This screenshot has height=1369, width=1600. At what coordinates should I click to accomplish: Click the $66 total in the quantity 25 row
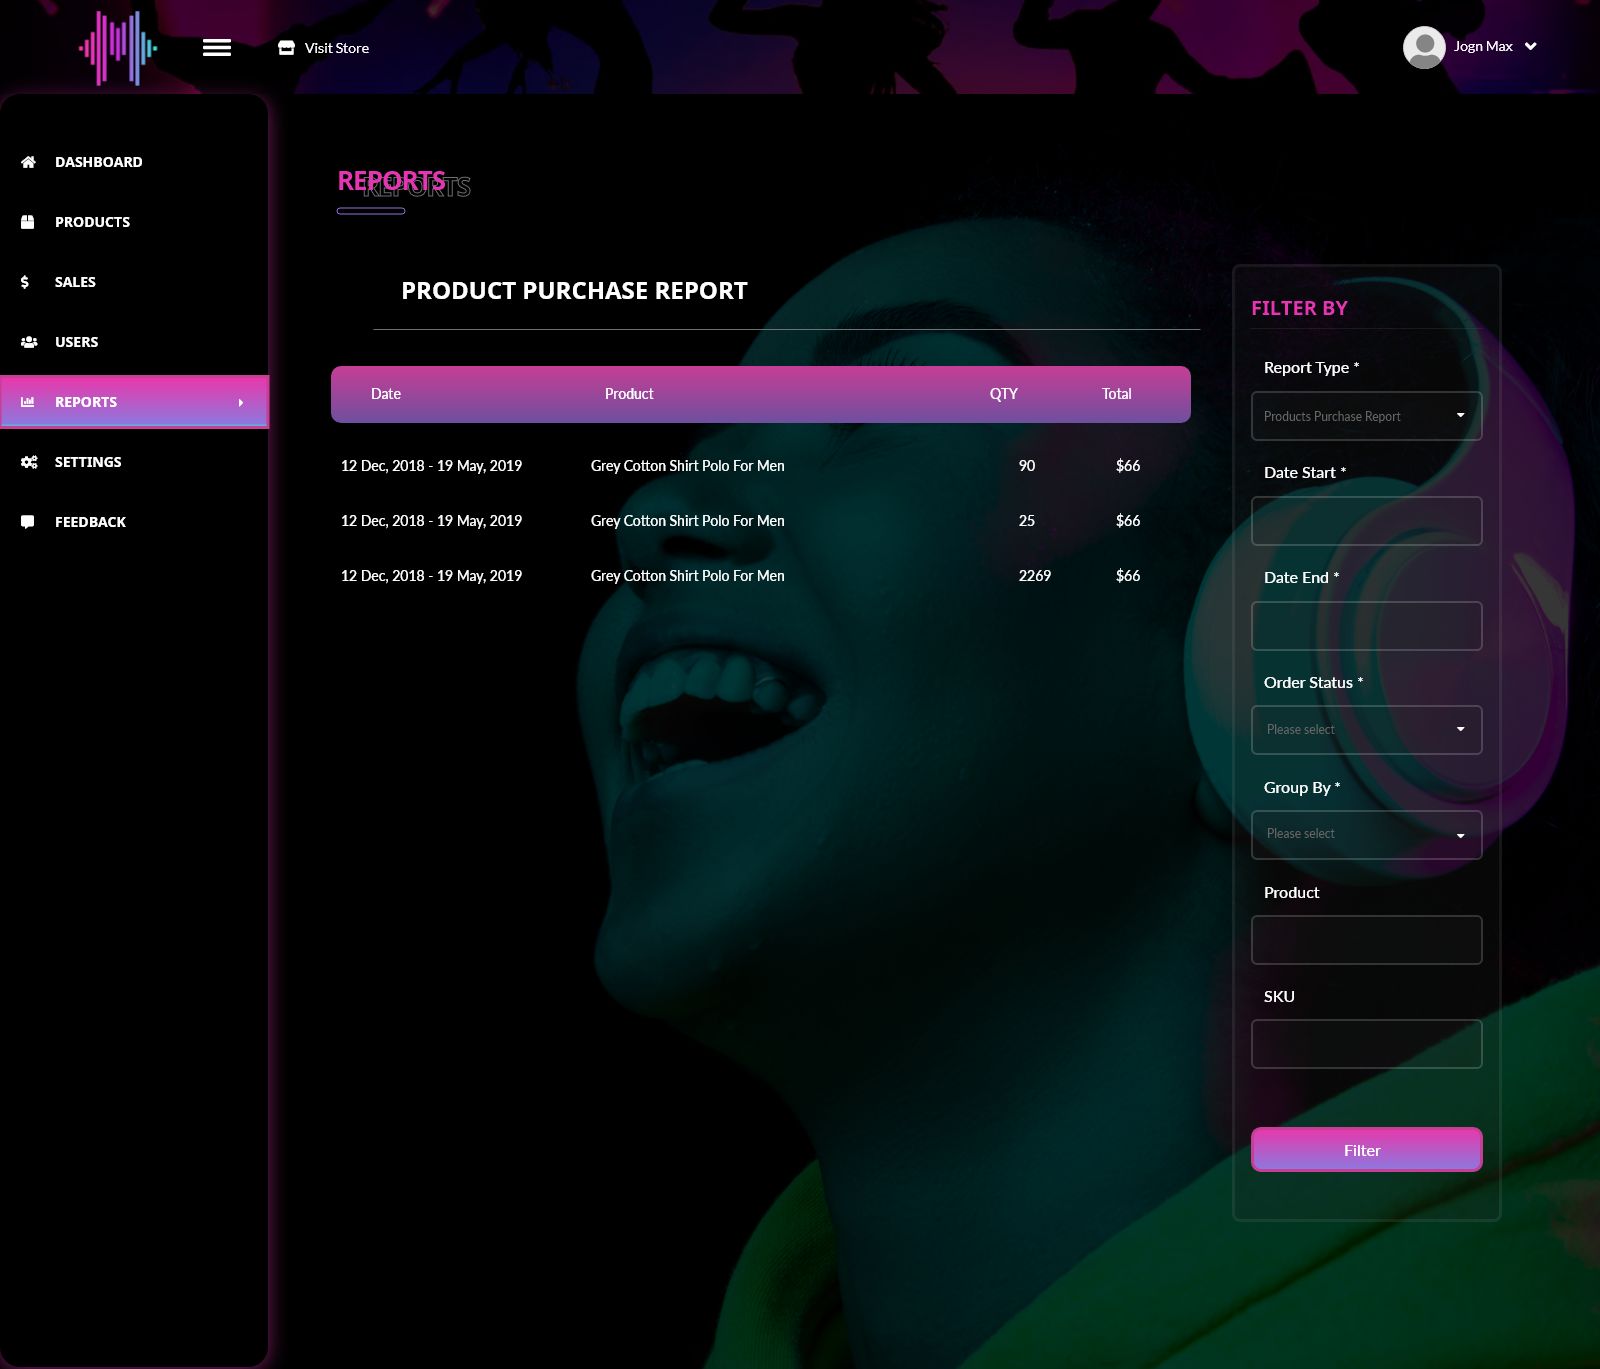1128,521
